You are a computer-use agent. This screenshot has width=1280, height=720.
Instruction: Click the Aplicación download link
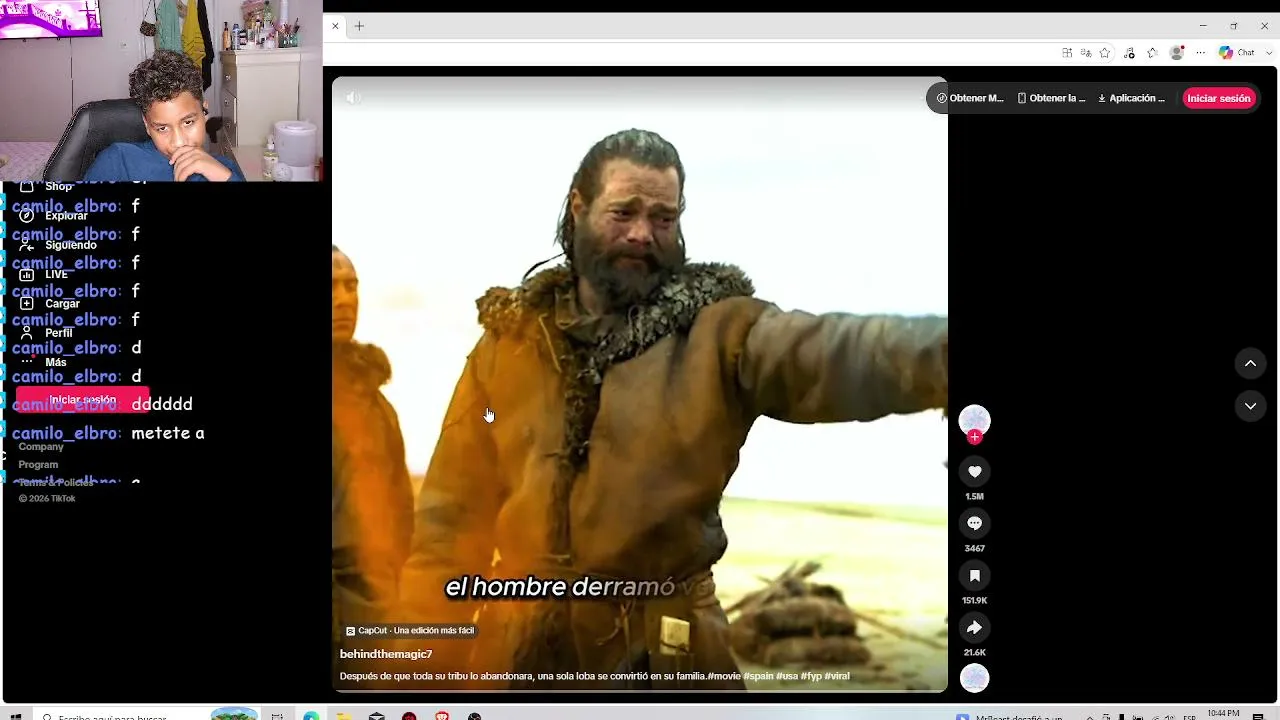[x=1131, y=98]
